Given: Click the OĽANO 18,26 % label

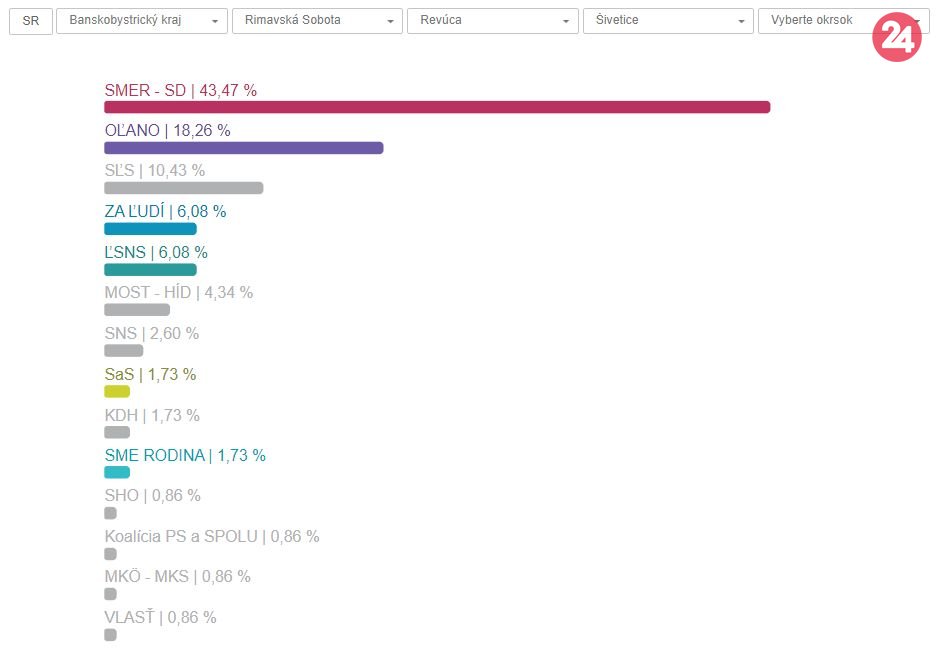Looking at the screenshot, I should point(167,130).
